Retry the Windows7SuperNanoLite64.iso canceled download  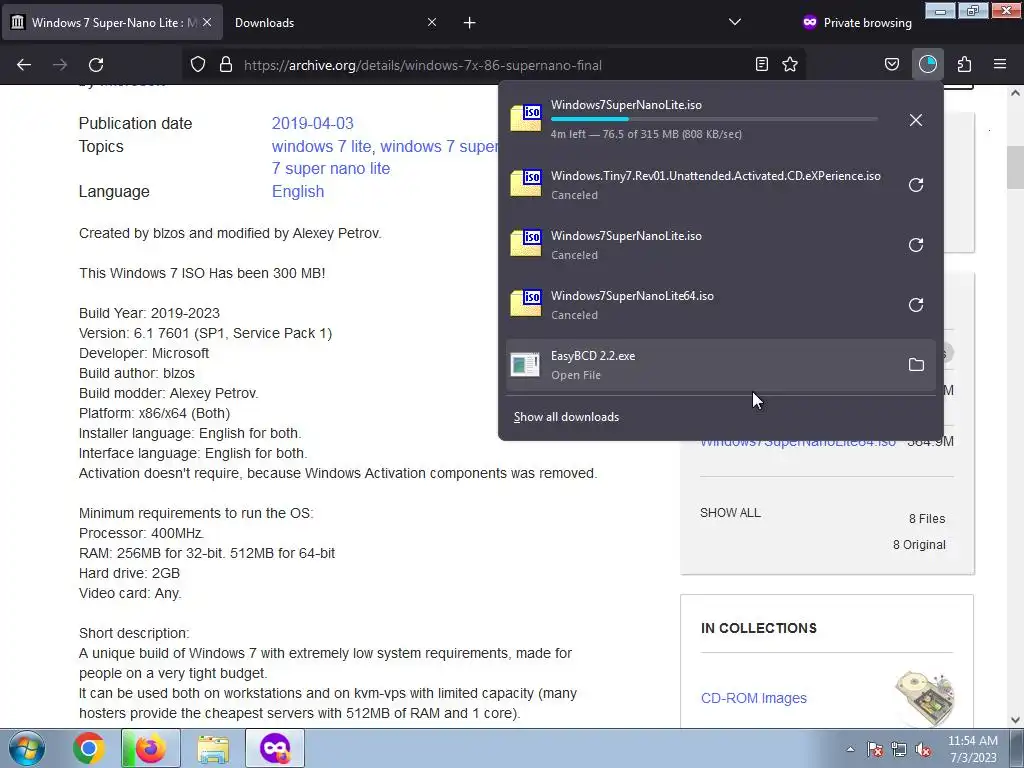pos(916,305)
